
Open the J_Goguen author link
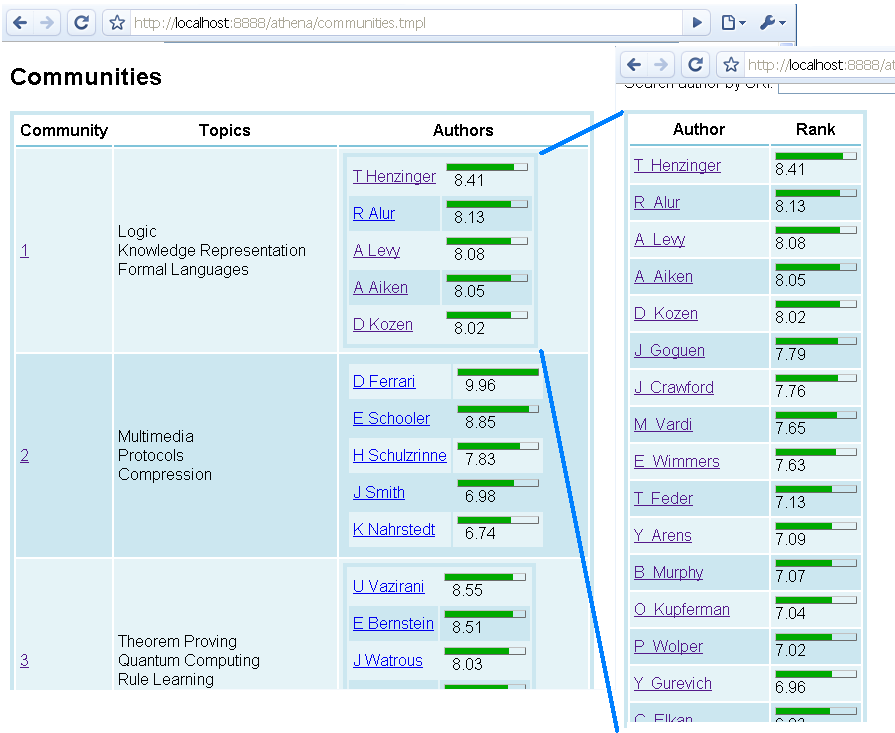tap(669, 351)
